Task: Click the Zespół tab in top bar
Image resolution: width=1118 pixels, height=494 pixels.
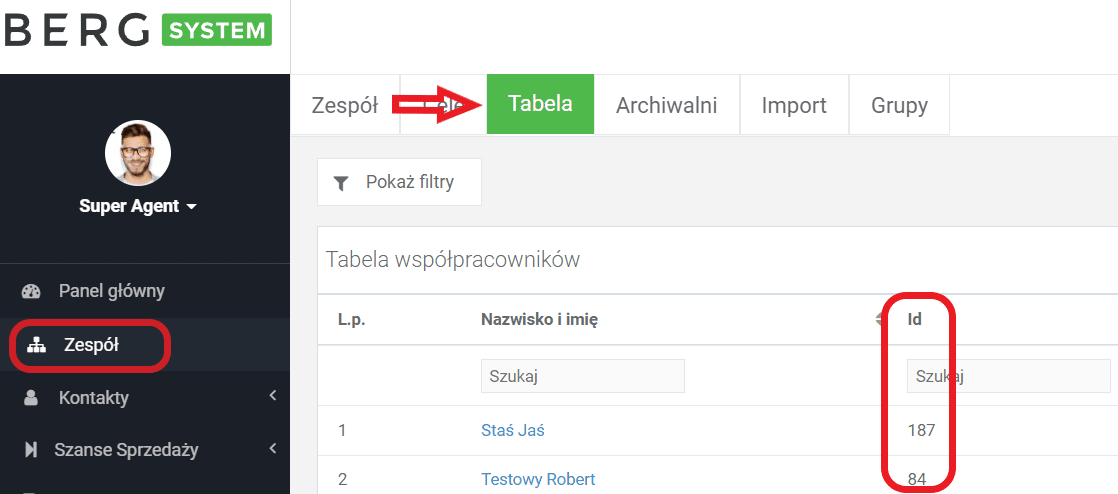Action: pyautogui.click(x=344, y=105)
